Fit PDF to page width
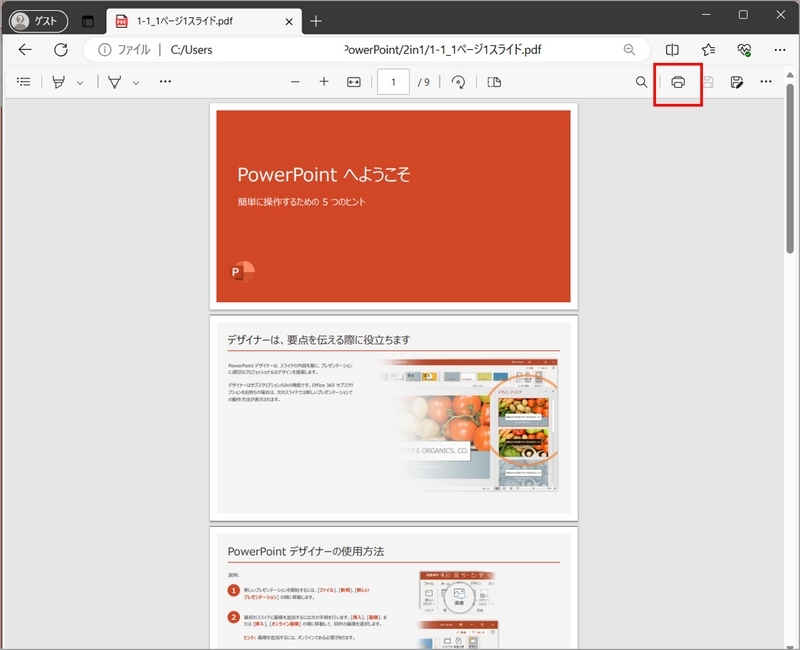 pyautogui.click(x=354, y=82)
